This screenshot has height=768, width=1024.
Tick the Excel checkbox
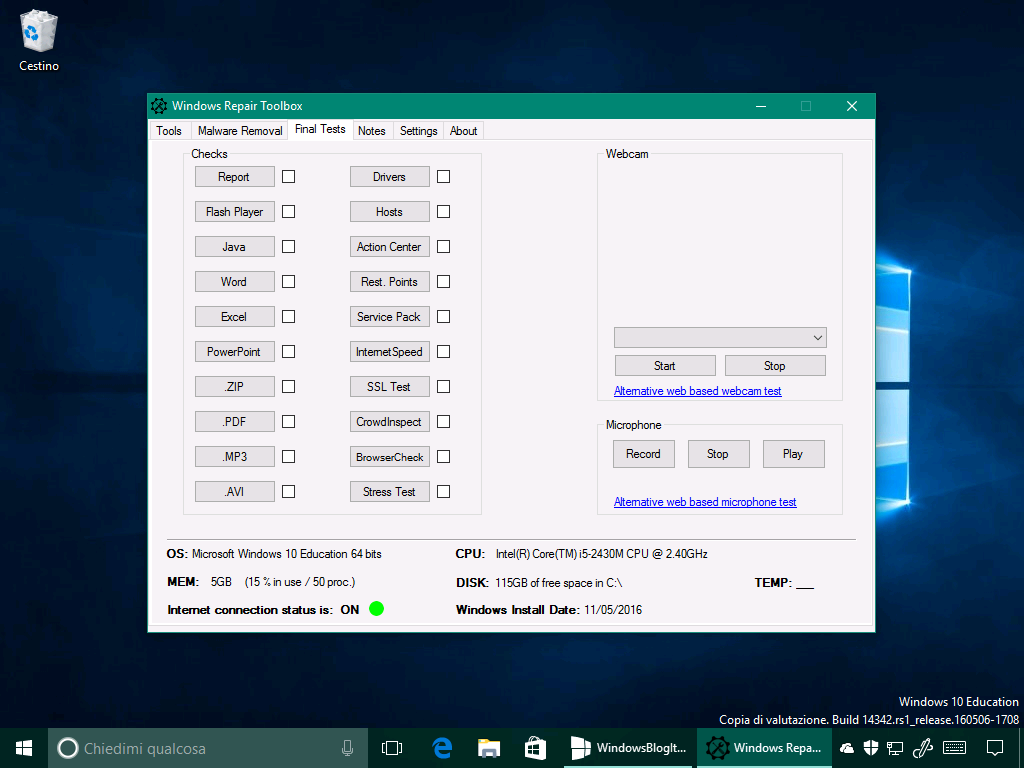coord(289,317)
